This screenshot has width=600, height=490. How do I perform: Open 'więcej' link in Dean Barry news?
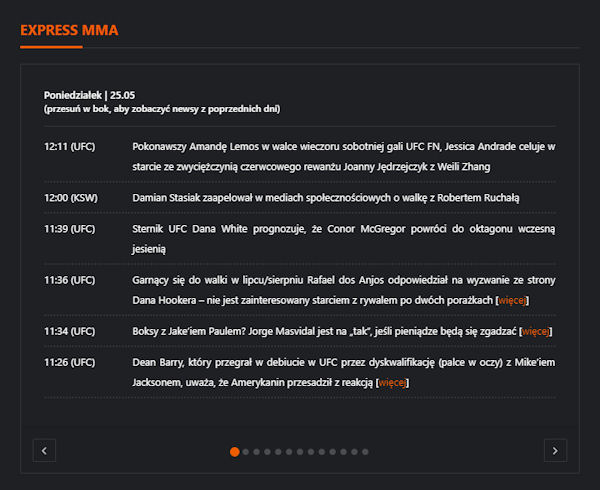(x=391, y=382)
